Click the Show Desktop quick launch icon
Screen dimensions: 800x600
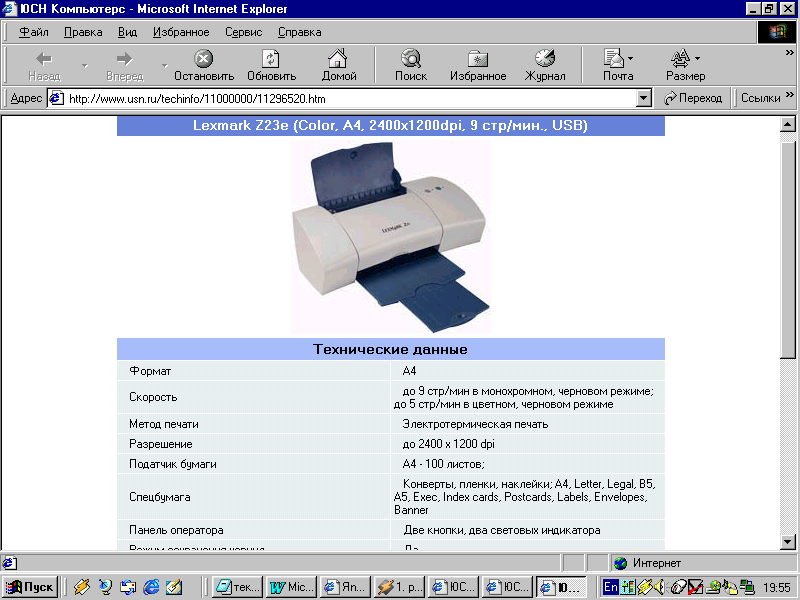pos(174,587)
